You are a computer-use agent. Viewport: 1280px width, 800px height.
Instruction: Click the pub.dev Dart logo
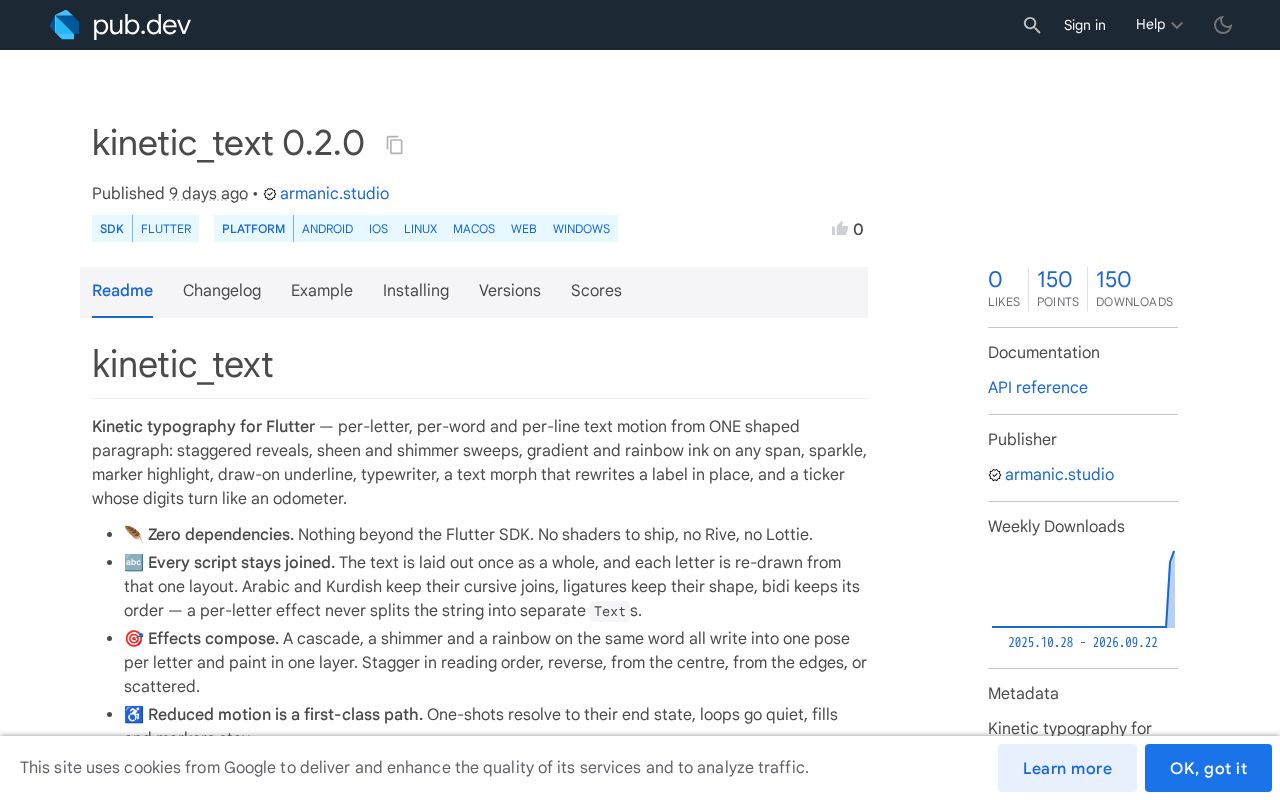65,25
